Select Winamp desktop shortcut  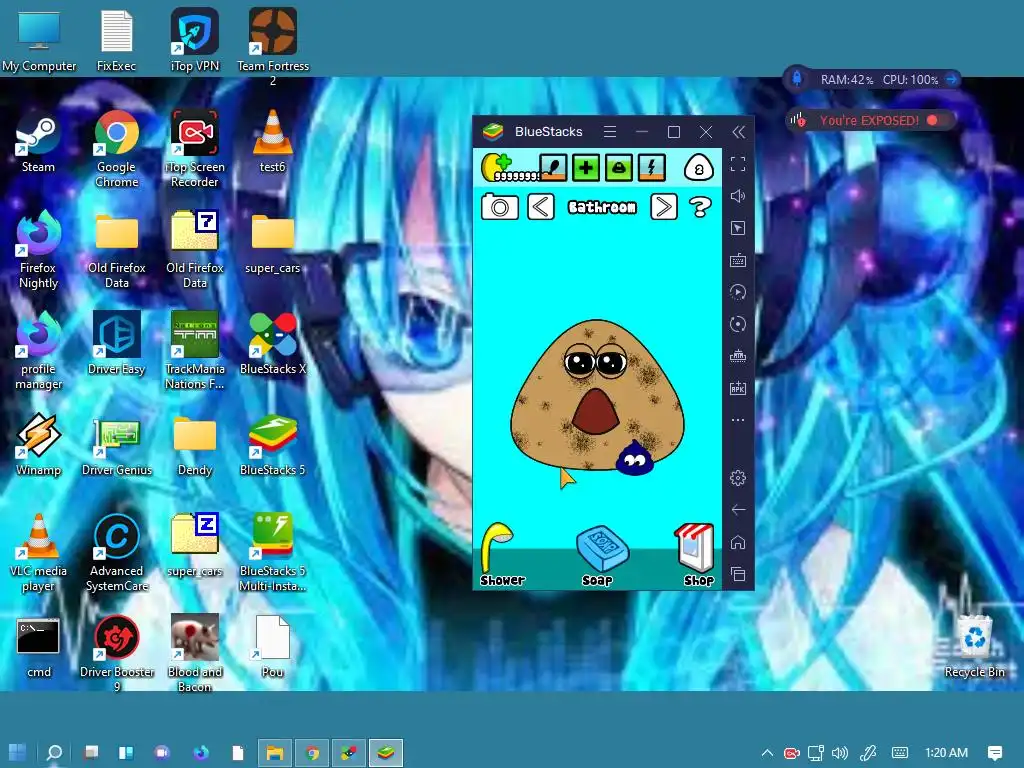38,445
